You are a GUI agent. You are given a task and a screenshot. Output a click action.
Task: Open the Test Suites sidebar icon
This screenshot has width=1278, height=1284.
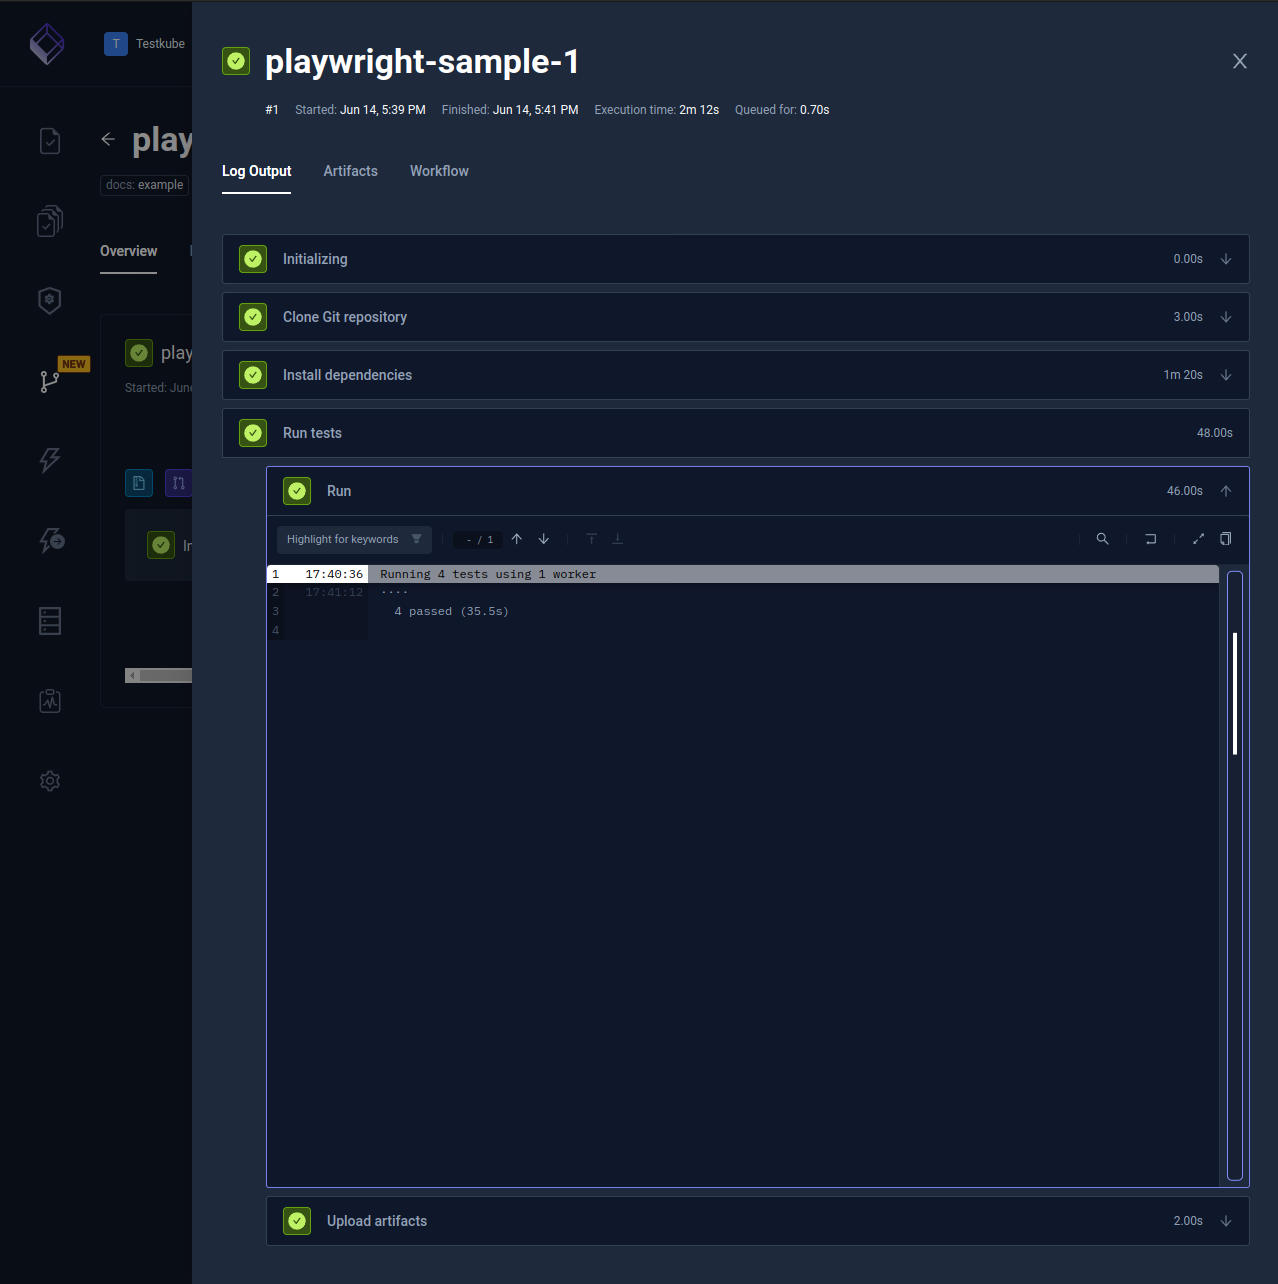[50, 221]
